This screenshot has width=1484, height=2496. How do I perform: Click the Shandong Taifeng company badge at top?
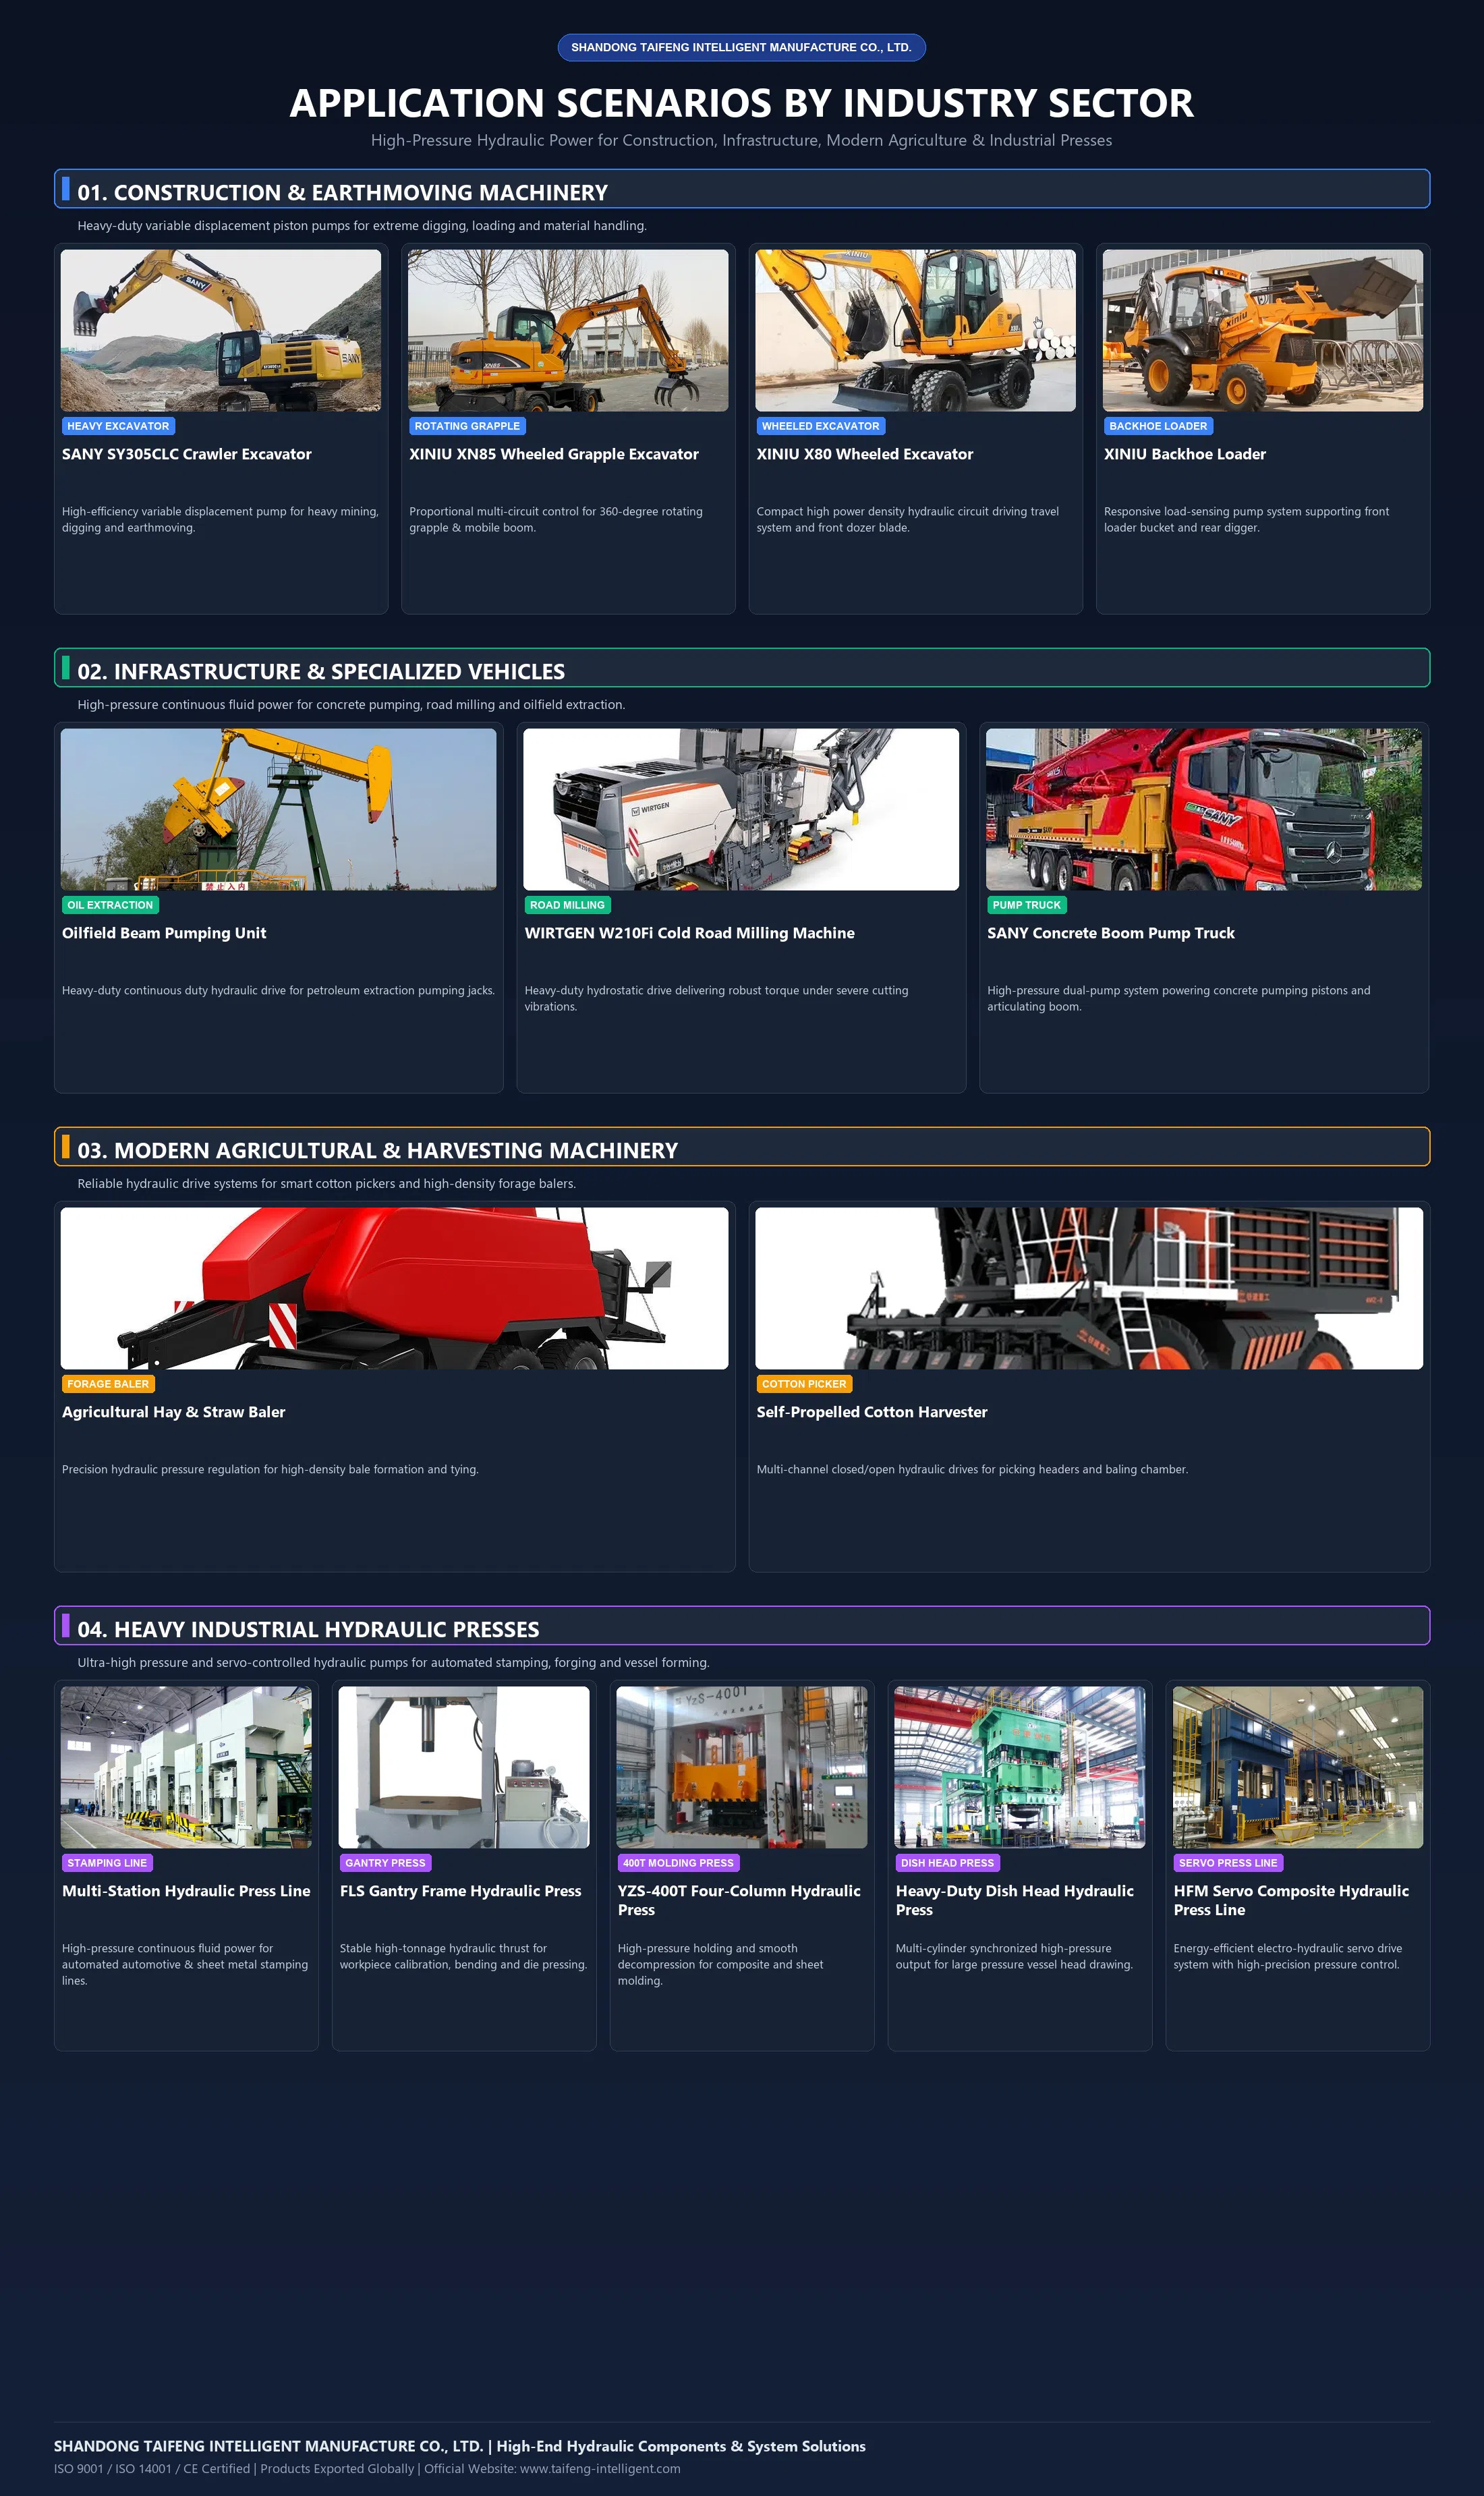click(741, 47)
